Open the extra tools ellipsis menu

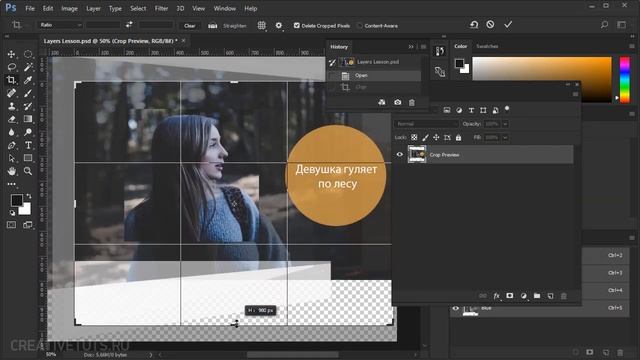point(11,184)
